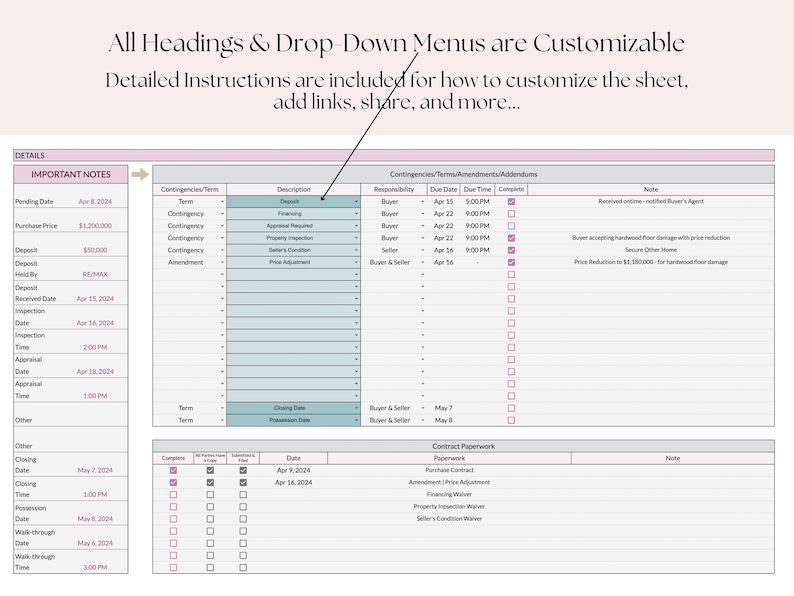Screen dimensions: 794x596
Task: Click the 5:00 PM due time cell
Action: 478,202
